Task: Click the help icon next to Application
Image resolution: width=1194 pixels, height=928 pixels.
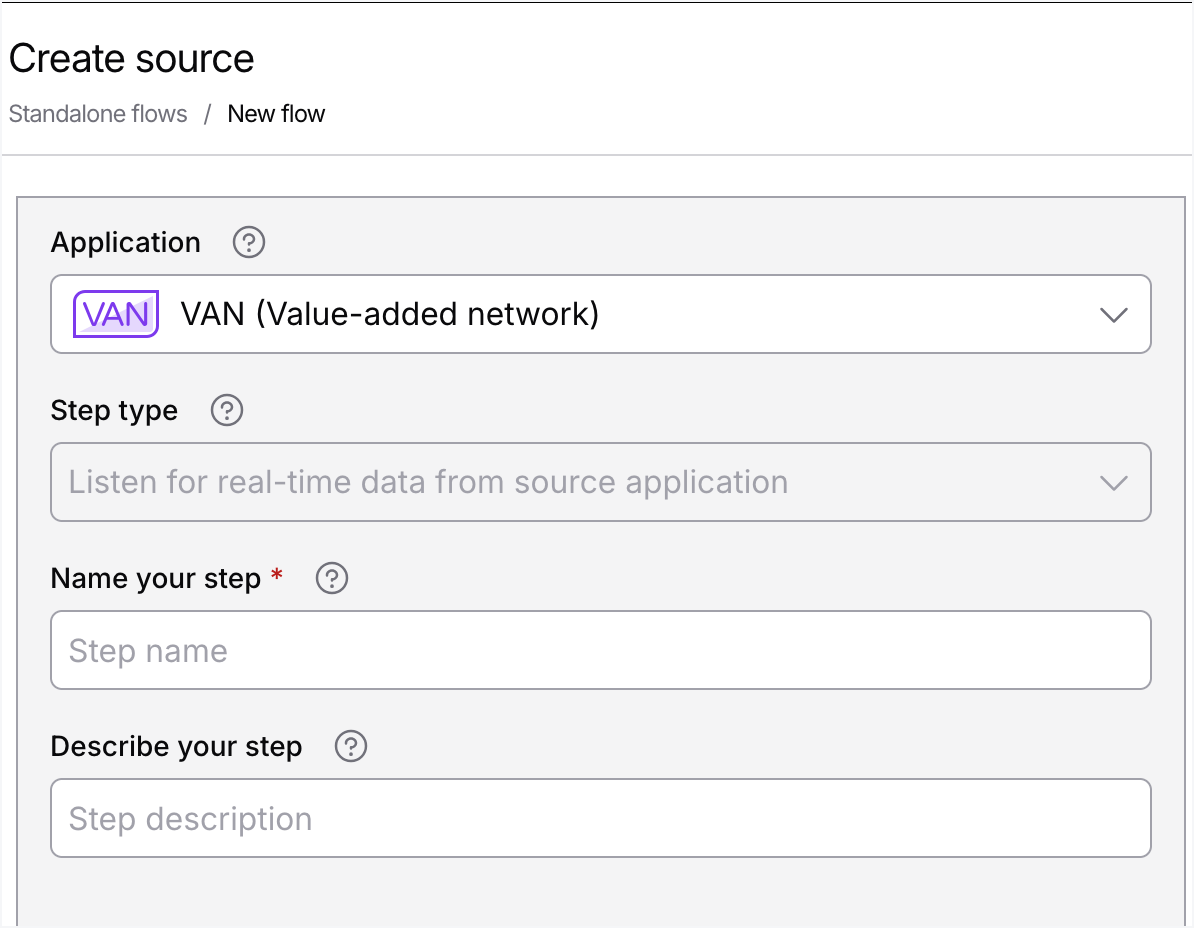Action: [x=249, y=243]
